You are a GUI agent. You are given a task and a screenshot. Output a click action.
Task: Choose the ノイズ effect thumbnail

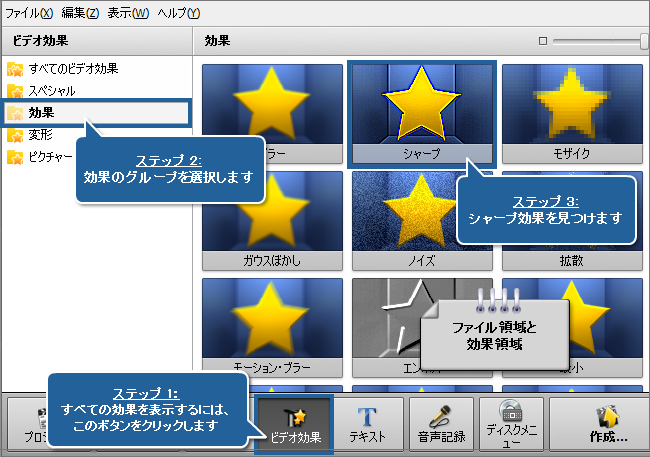pos(422,221)
